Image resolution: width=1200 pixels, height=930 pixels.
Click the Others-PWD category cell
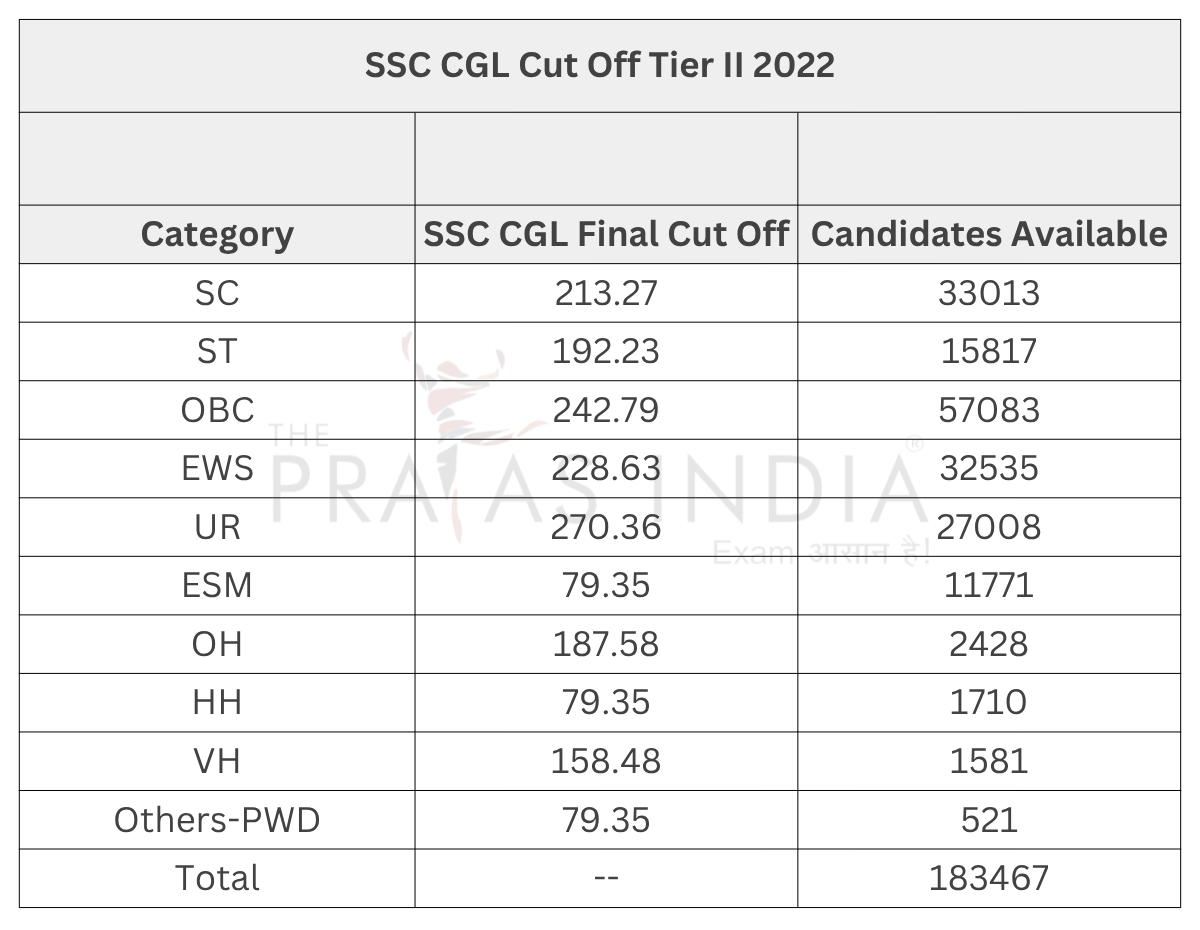[x=217, y=820]
